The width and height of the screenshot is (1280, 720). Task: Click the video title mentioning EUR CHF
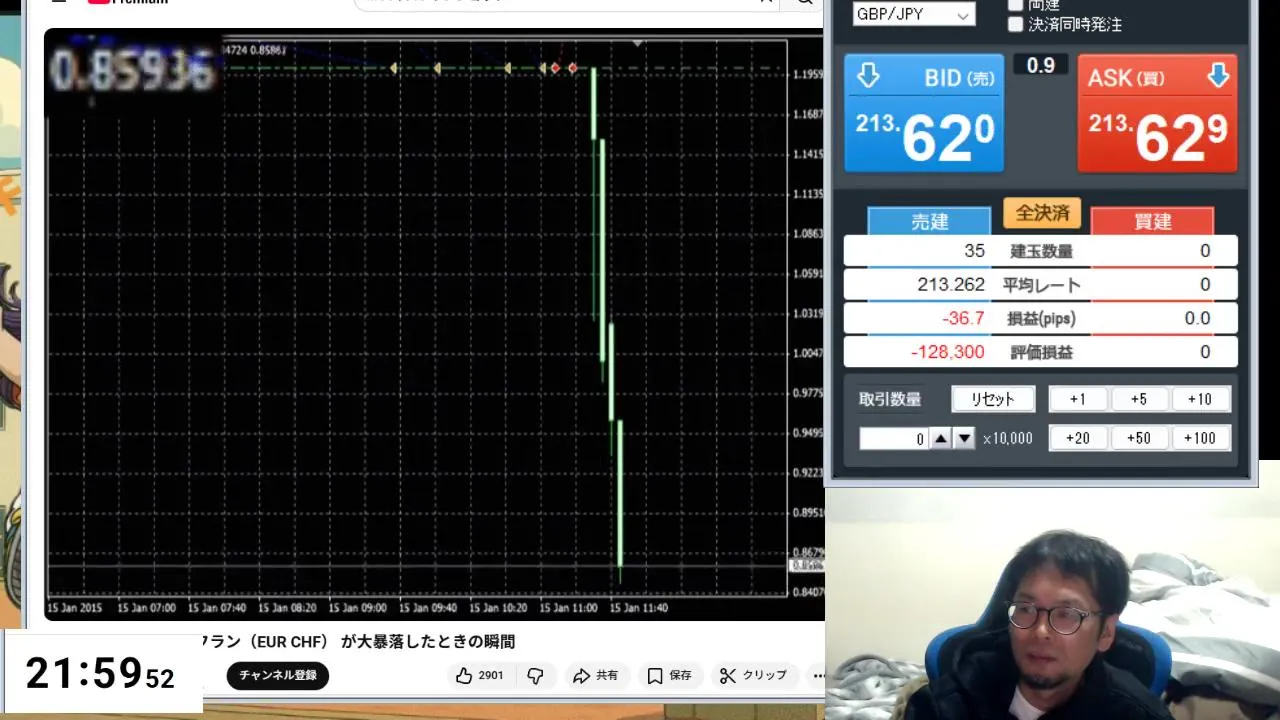point(360,641)
